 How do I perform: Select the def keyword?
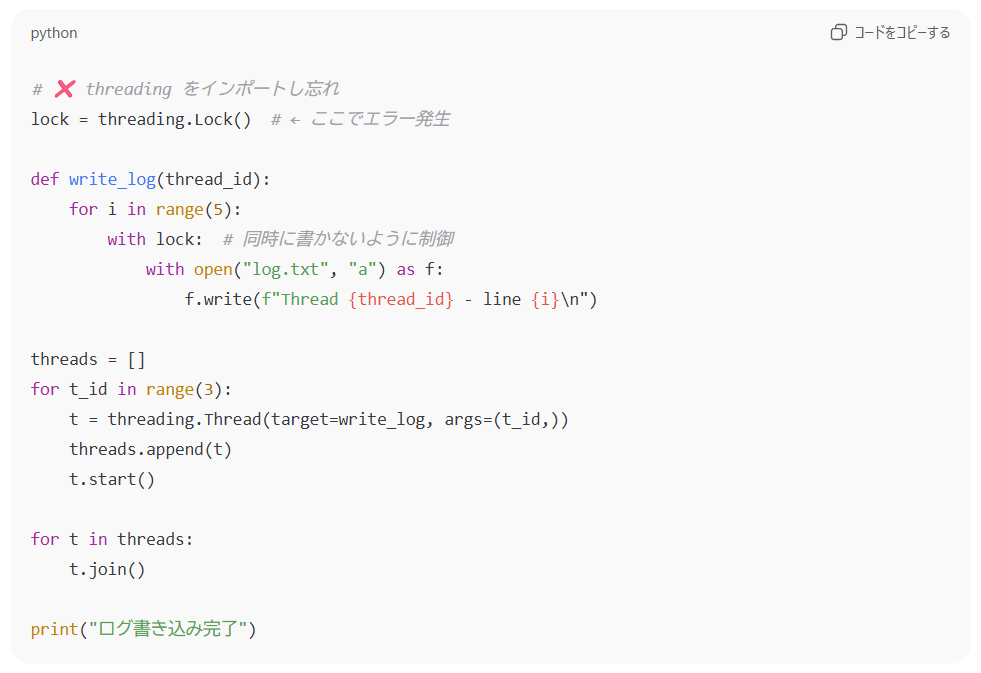(x=45, y=179)
